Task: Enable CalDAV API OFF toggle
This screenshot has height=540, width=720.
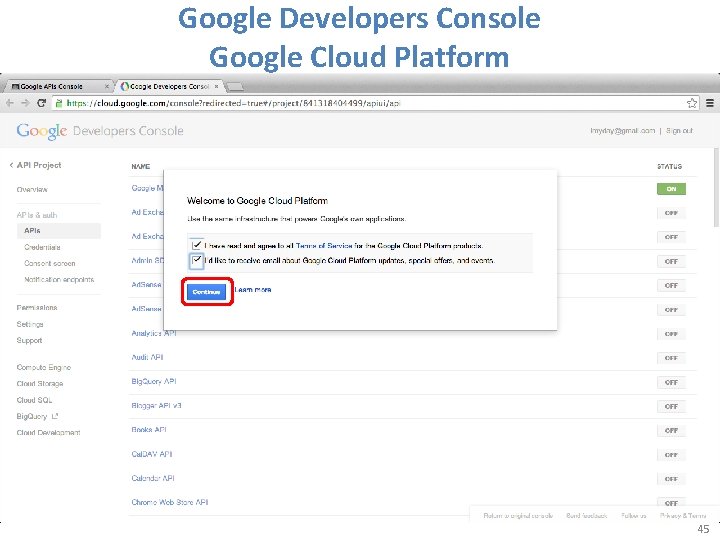Action: [x=671, y=455]
